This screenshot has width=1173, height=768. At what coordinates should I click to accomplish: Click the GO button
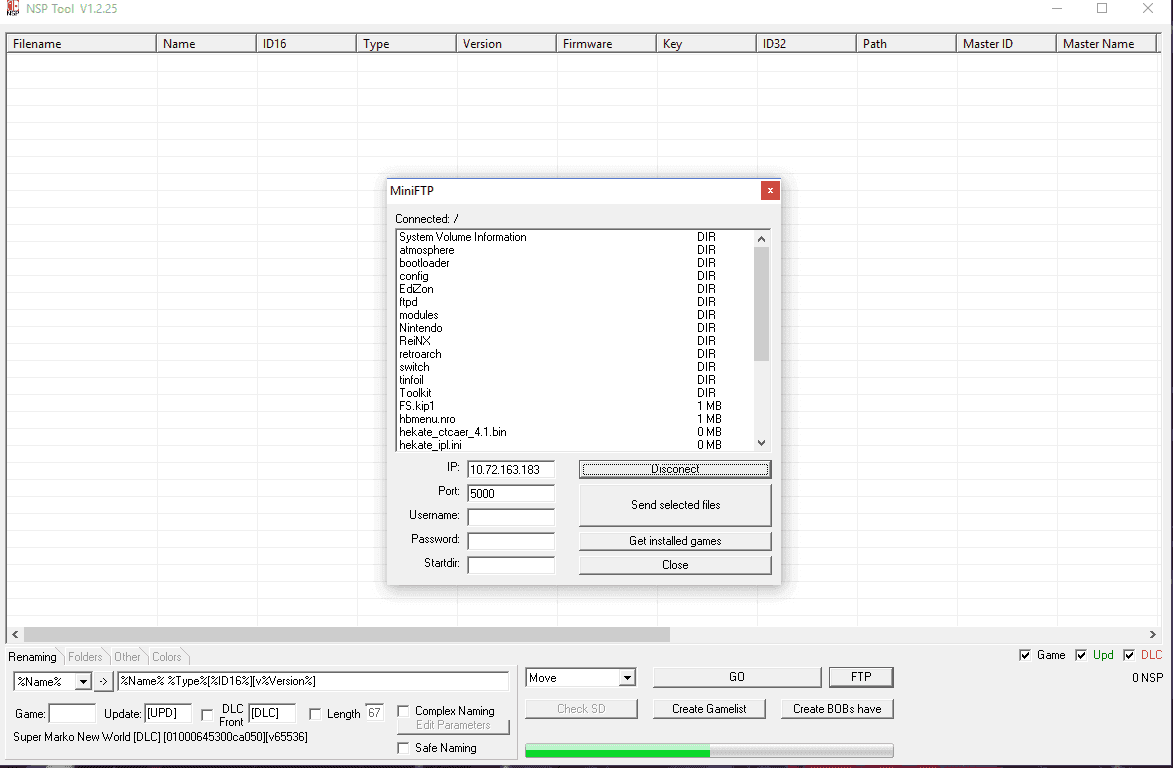(x=737, y=677)
